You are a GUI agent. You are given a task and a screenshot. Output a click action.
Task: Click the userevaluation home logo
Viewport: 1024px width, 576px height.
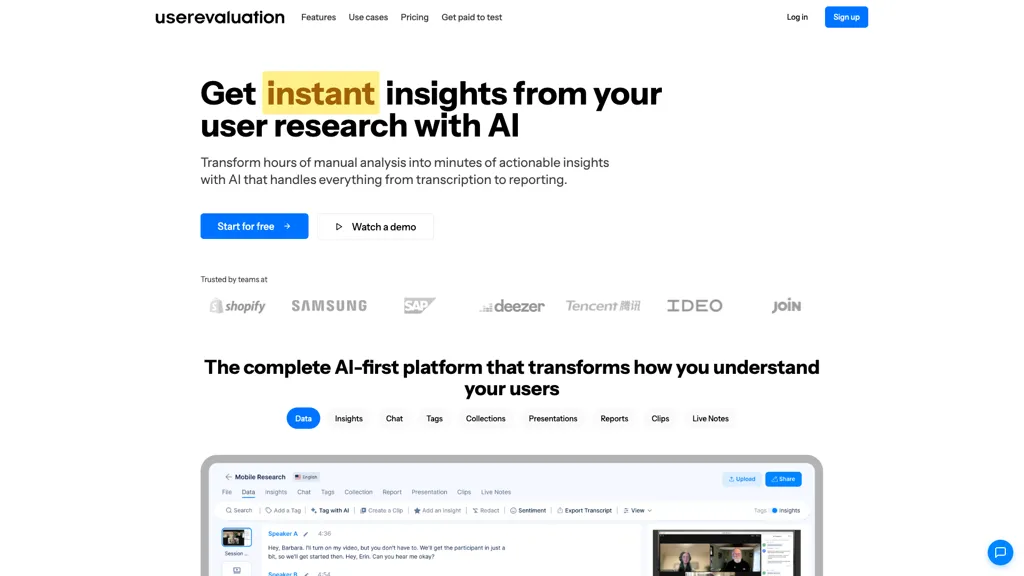(220, 18)
